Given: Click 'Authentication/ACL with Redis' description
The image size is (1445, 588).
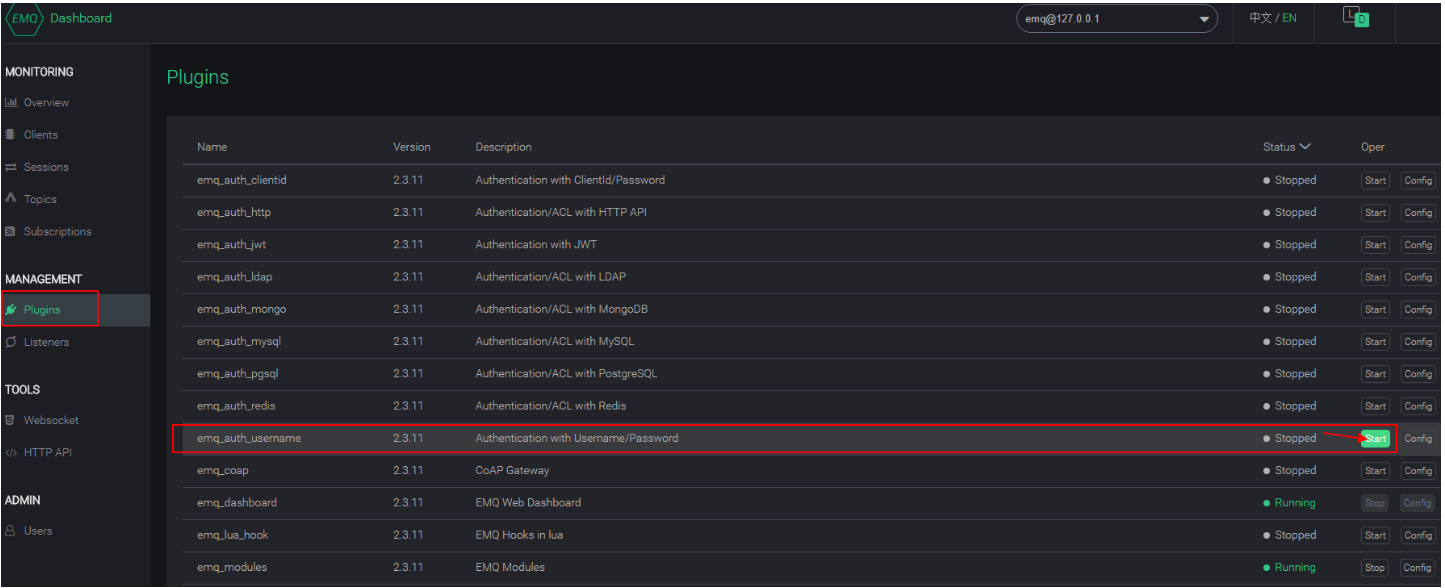Looking at the screenshot, I should [x=551, y=406].
